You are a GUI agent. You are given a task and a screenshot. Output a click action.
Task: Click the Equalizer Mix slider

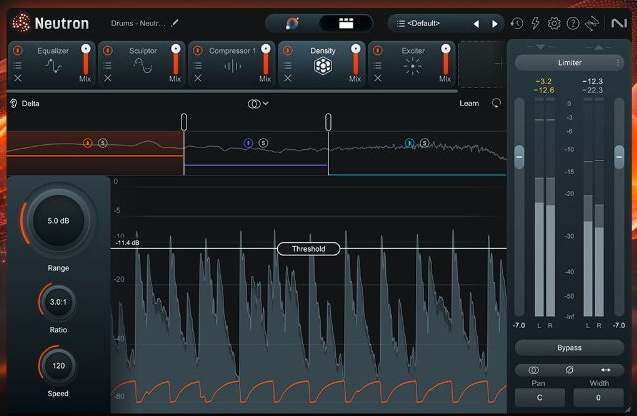point(86,59)
